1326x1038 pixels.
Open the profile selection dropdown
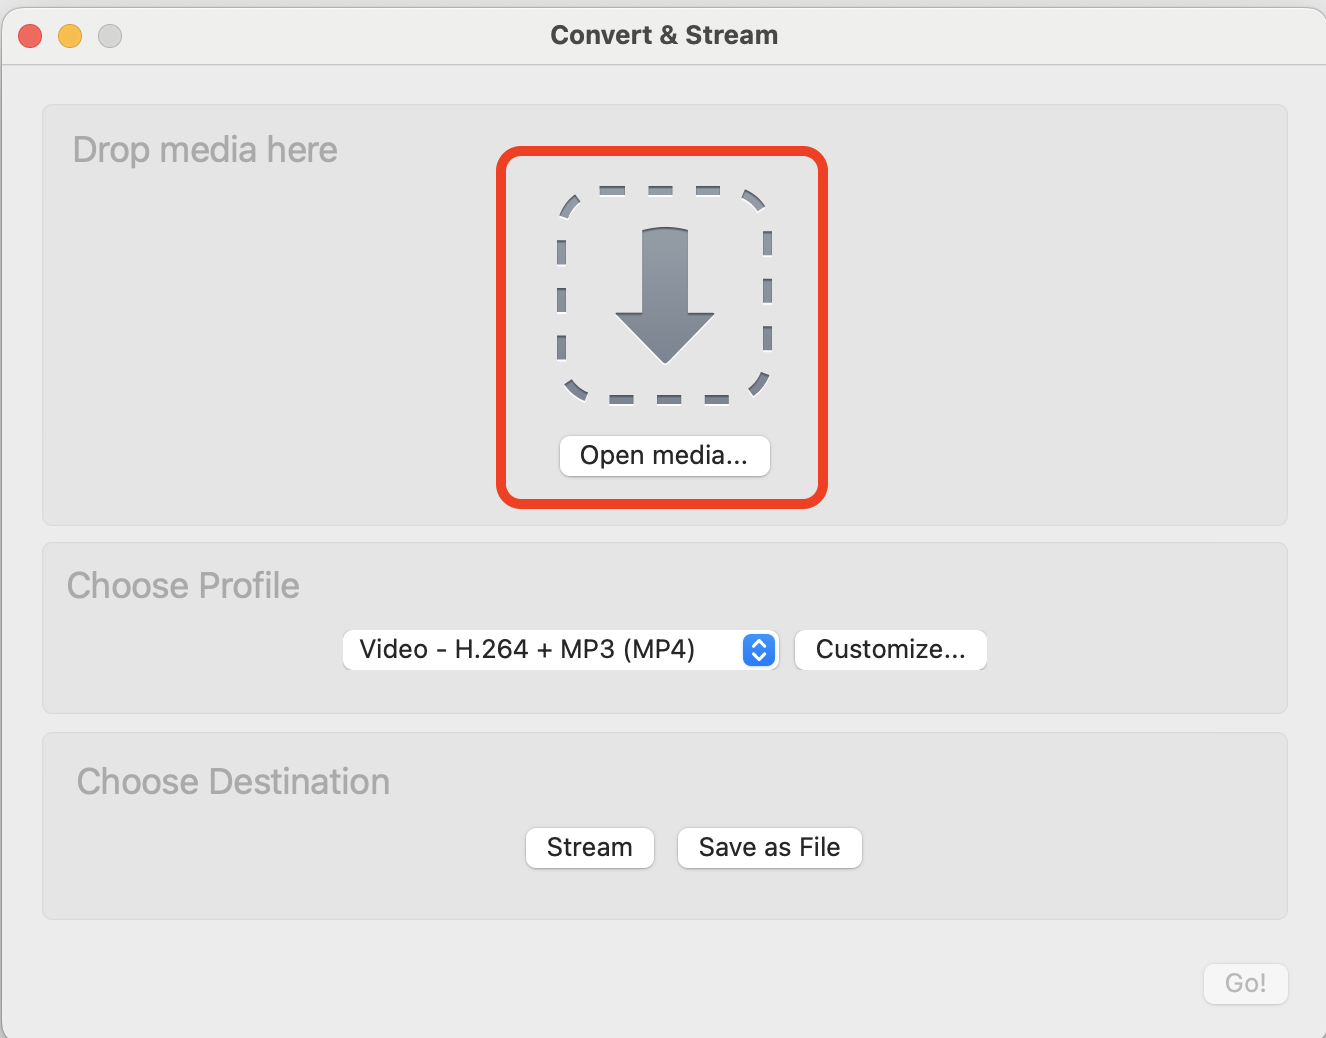click(x=560, y=649)
